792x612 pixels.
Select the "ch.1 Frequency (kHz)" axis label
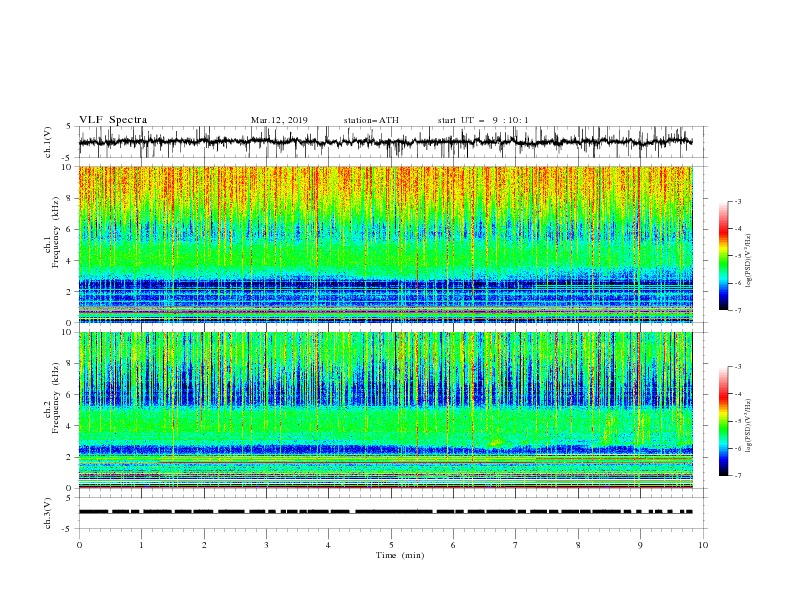tap(52, 232)
